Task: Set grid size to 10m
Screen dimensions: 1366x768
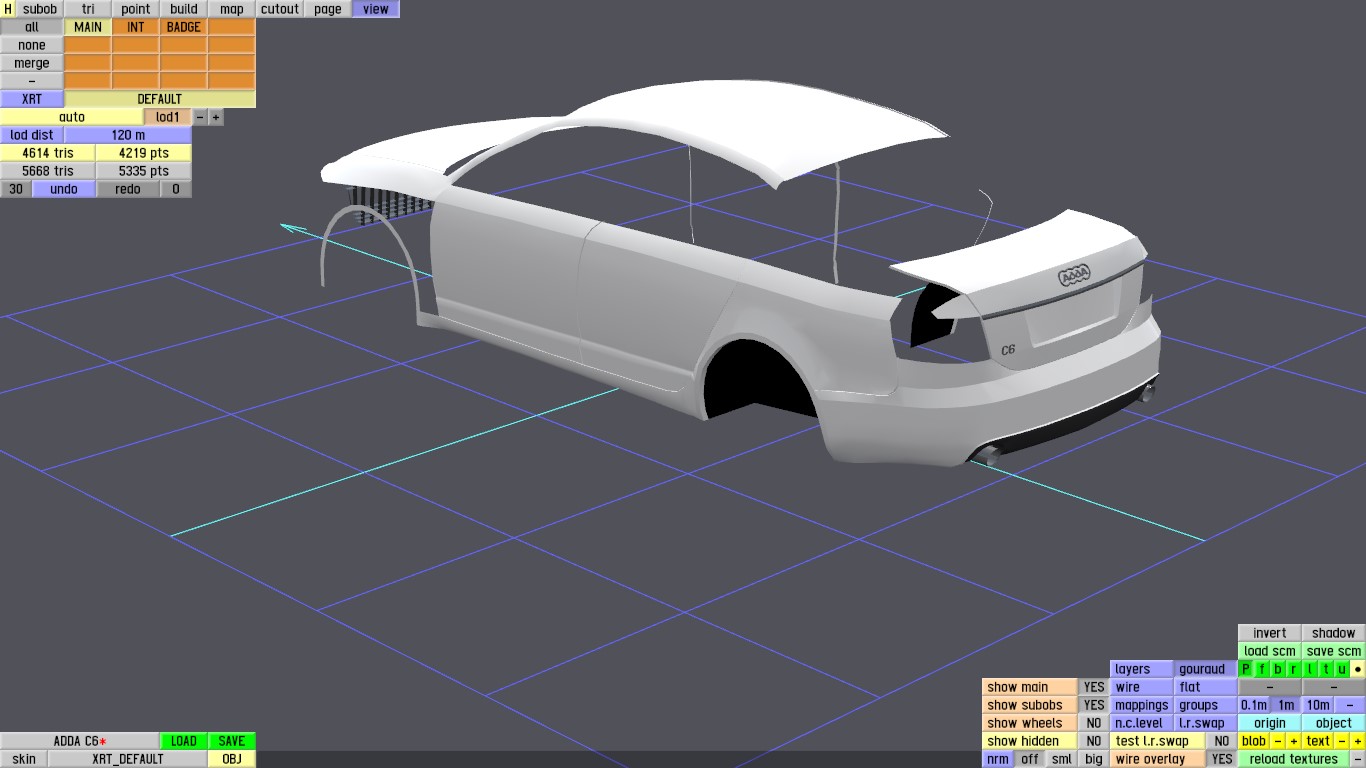Action: pyautogui.click(x=1318, y=705)
